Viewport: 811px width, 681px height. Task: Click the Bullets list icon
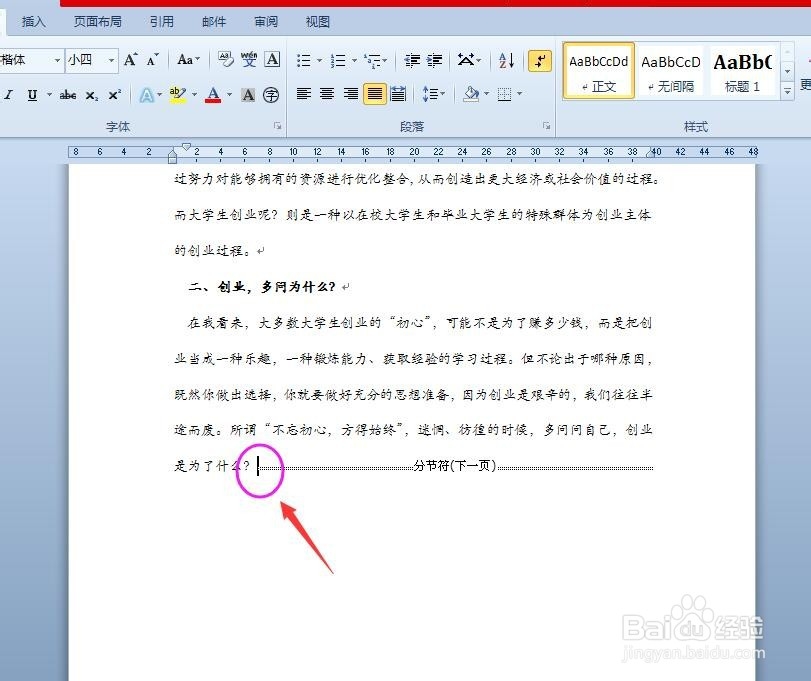click(x=304, y=61)
